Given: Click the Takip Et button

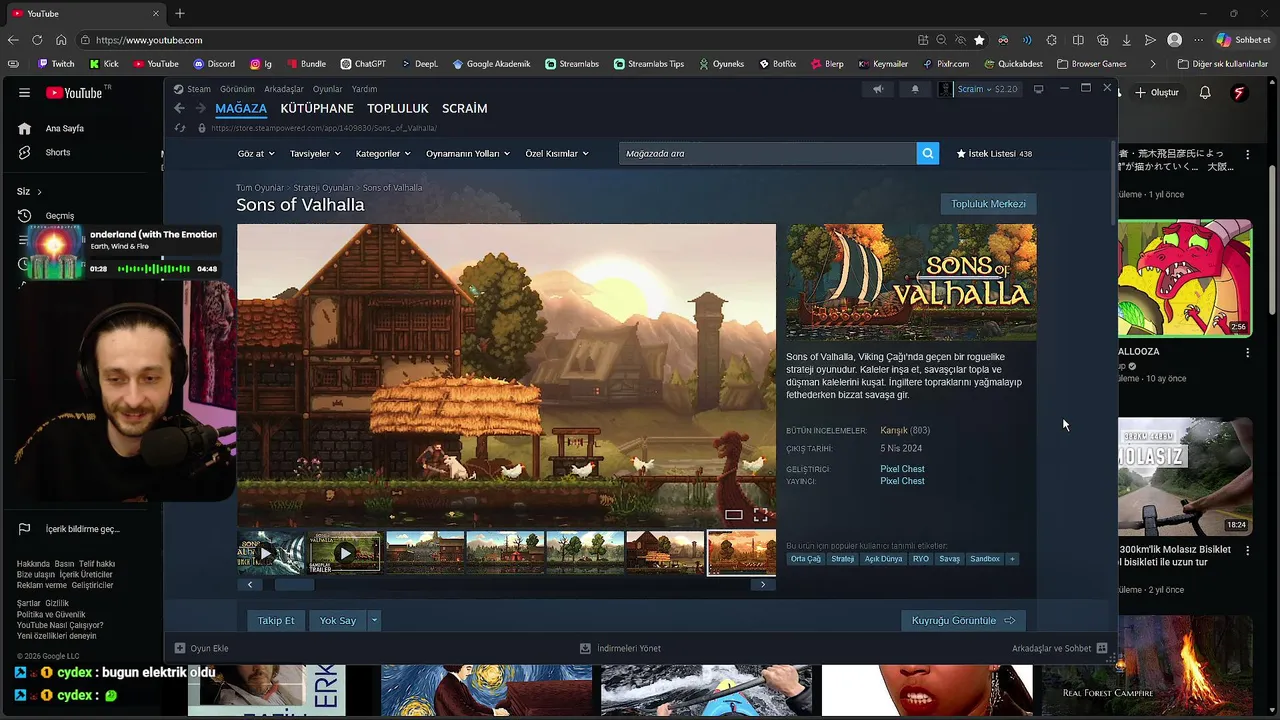Looking at the screenshot, I should (276, 620).
